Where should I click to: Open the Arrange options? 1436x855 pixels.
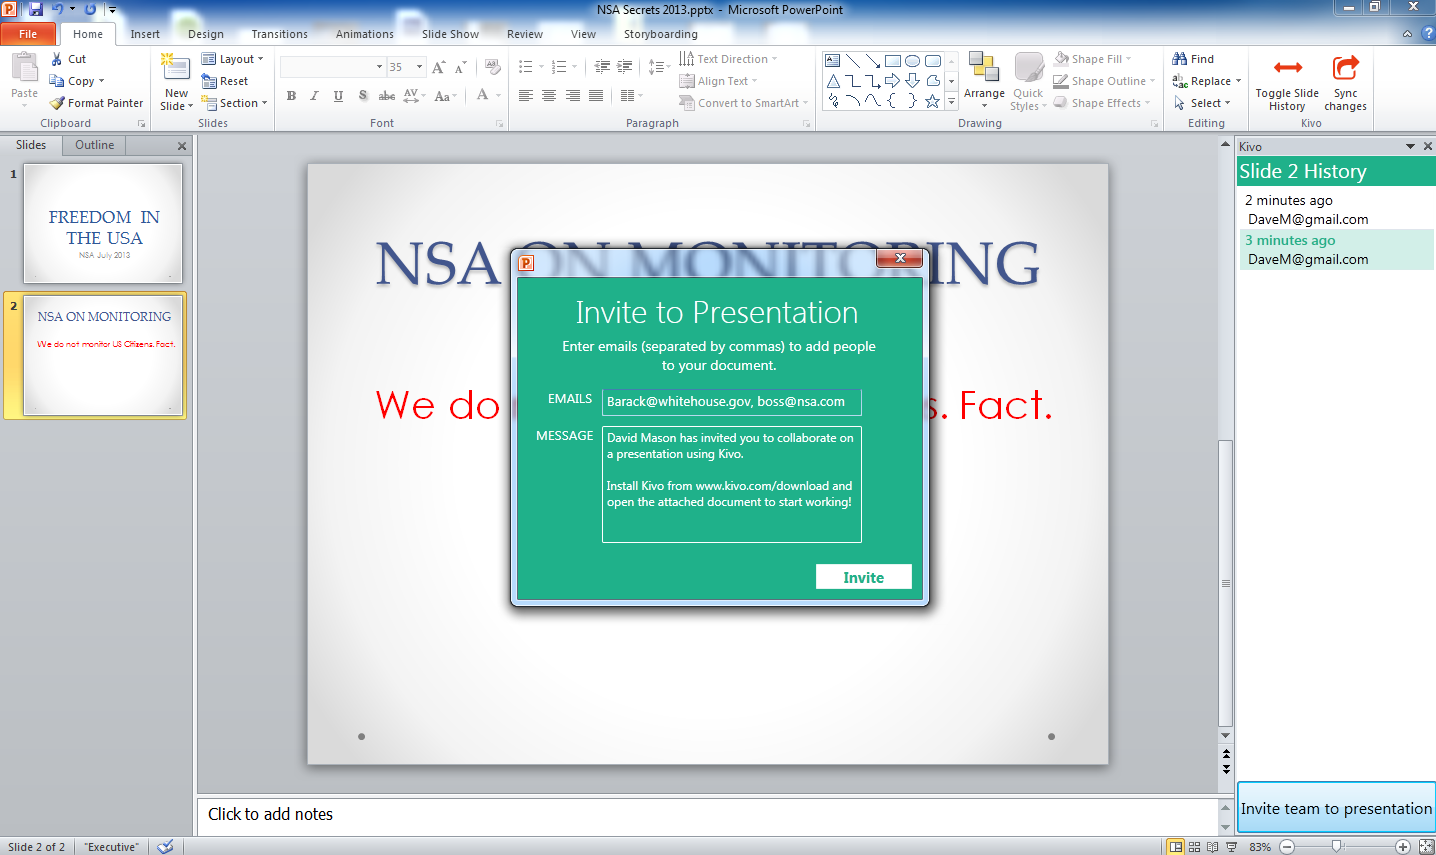point(984,82)
